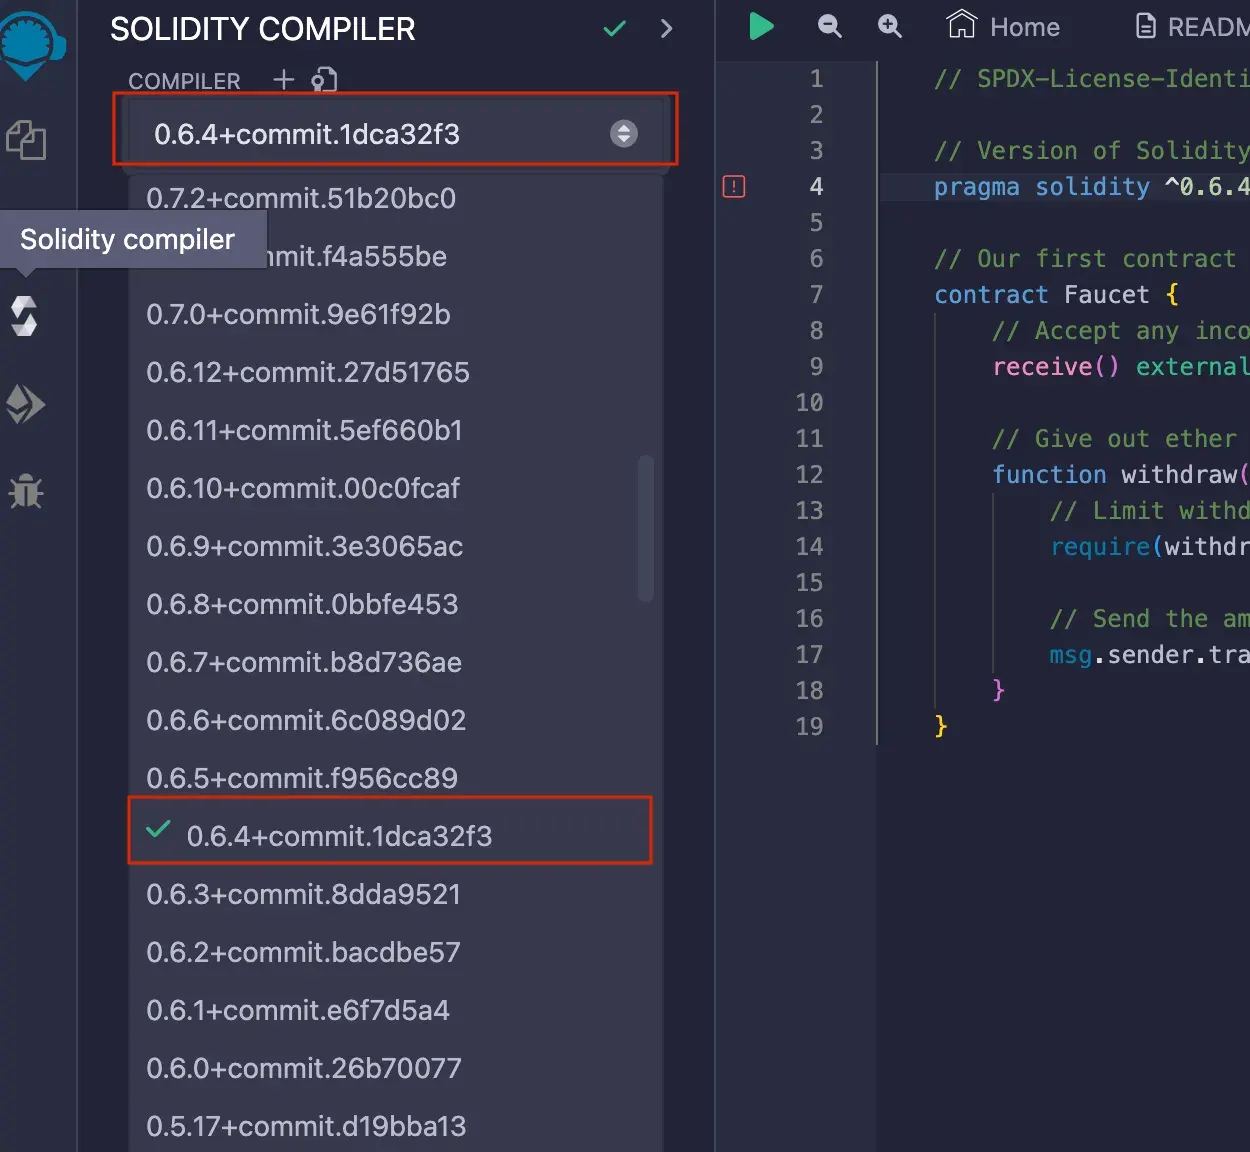Click the msg.sender.tra... code line
The image size is (1250, 1152).
(x=1150, y=654)
